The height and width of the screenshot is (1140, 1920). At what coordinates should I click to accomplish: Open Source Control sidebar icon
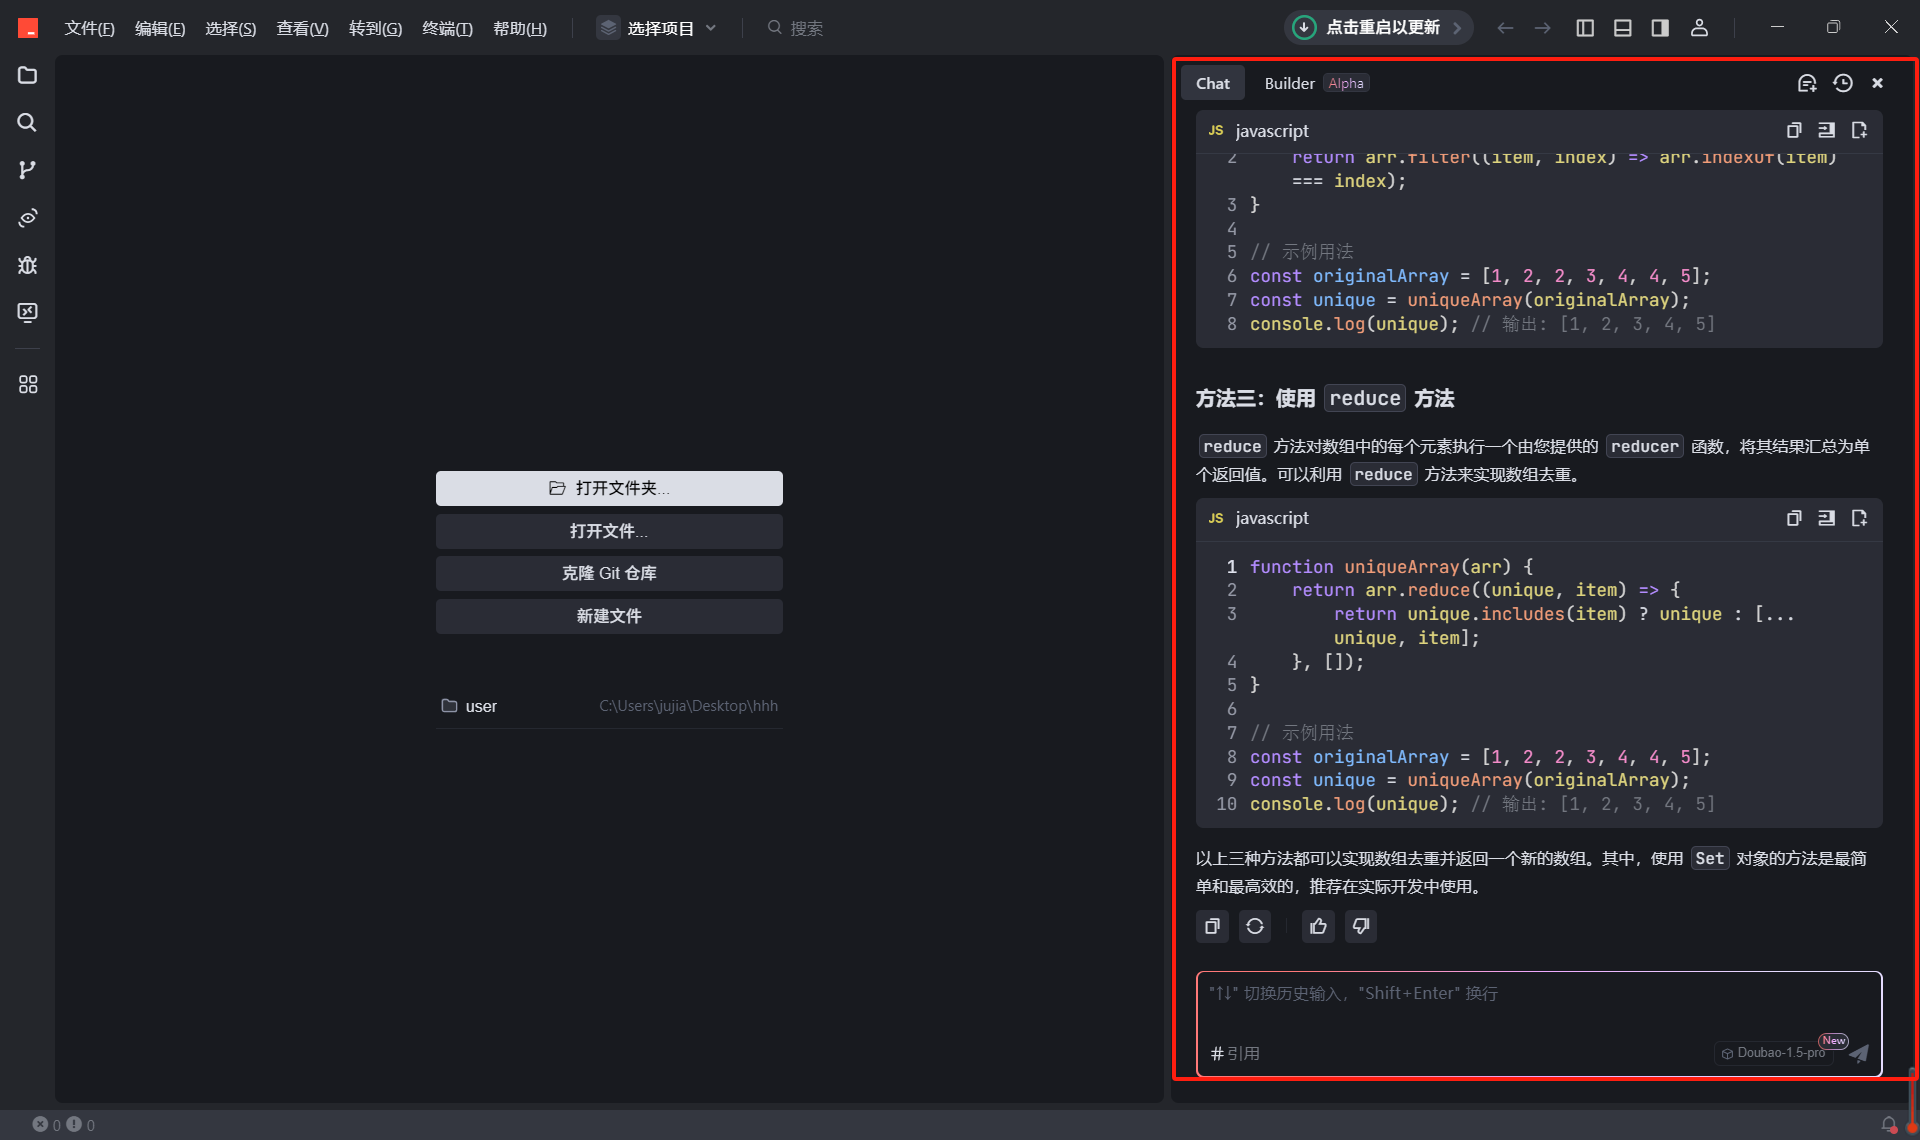click(27, 170)
